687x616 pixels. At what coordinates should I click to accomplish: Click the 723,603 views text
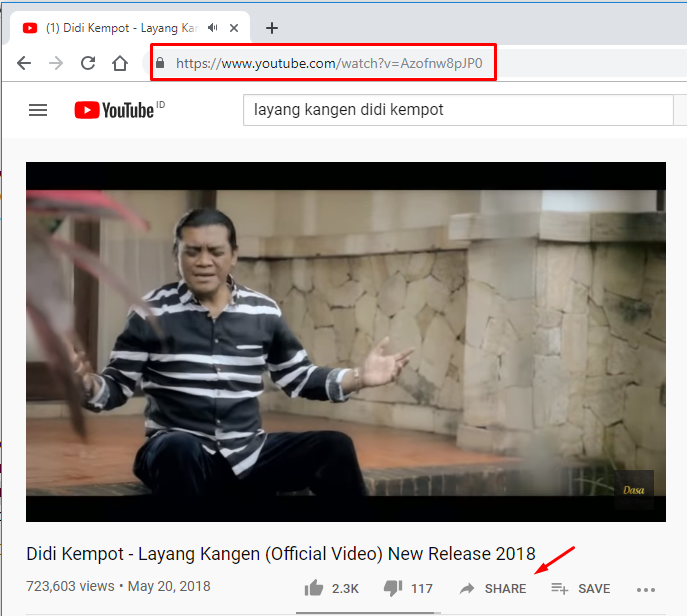click(70, 586)
